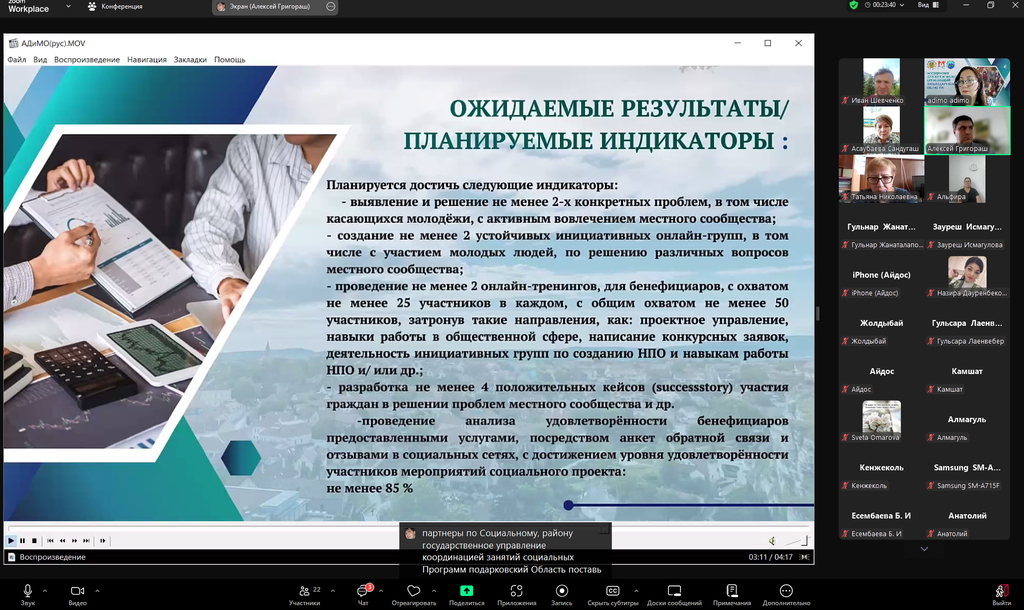The image size is (1024, 610).
Task: Select Алексей Григораш participant video thumbnail
Action: (966, 130)
